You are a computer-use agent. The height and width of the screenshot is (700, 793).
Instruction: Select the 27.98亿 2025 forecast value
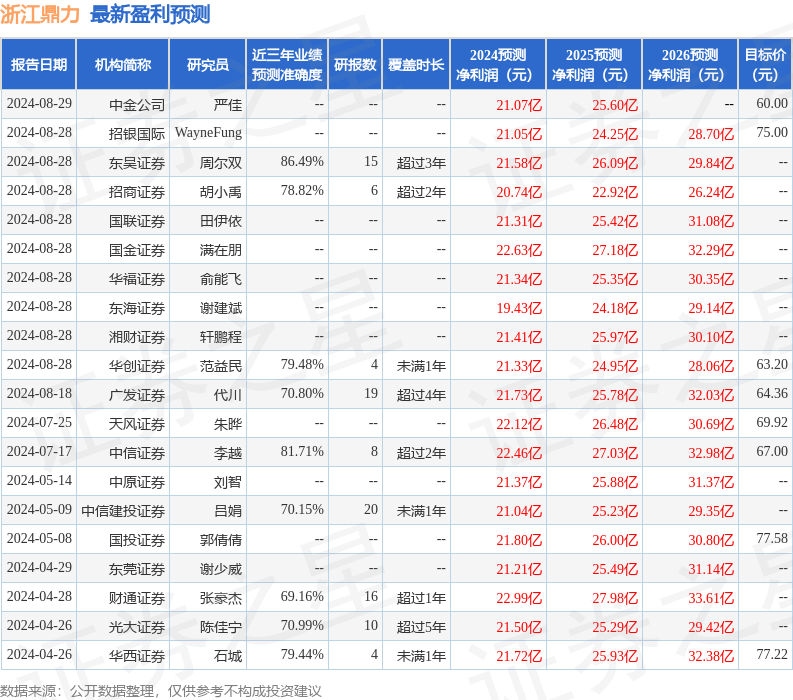615,598
